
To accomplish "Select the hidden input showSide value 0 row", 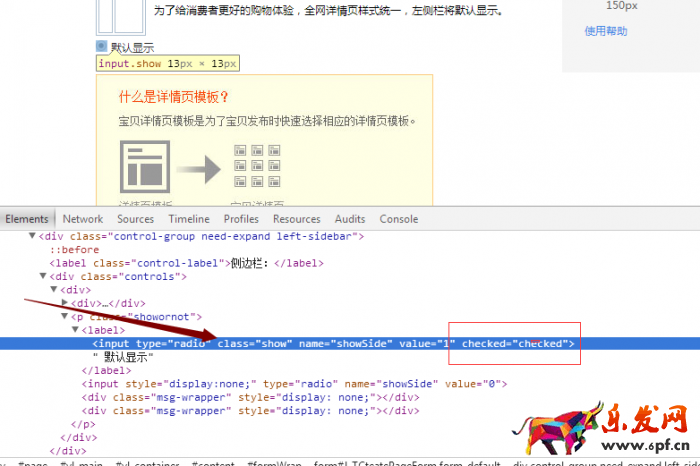I will 294,384.
